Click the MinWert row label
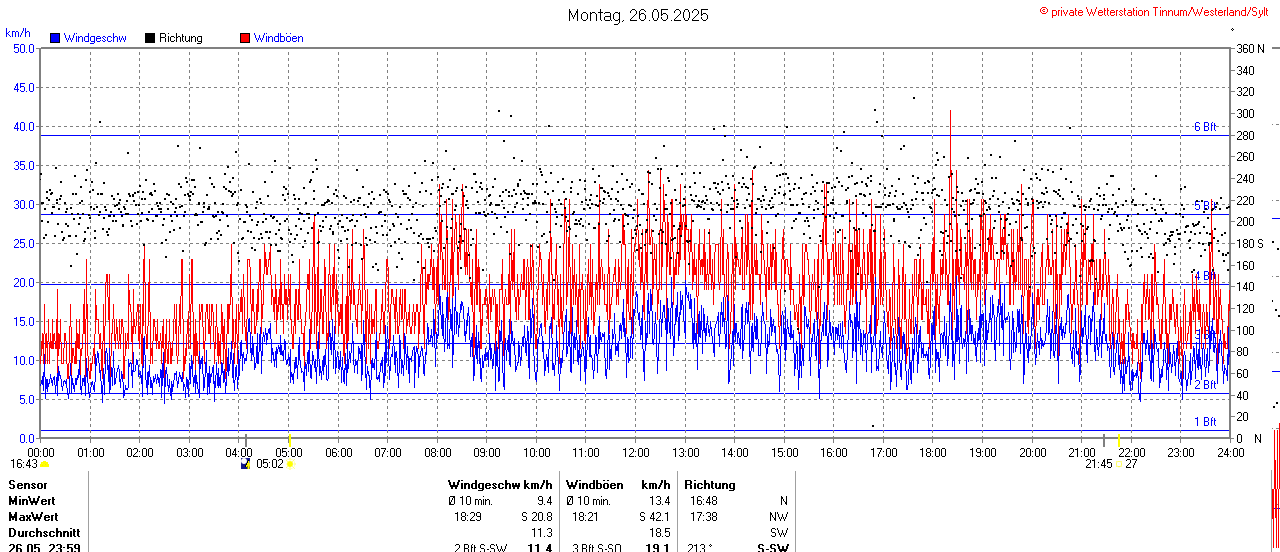This screenshot has height=552, width=1280. click(x=32, y=500)
